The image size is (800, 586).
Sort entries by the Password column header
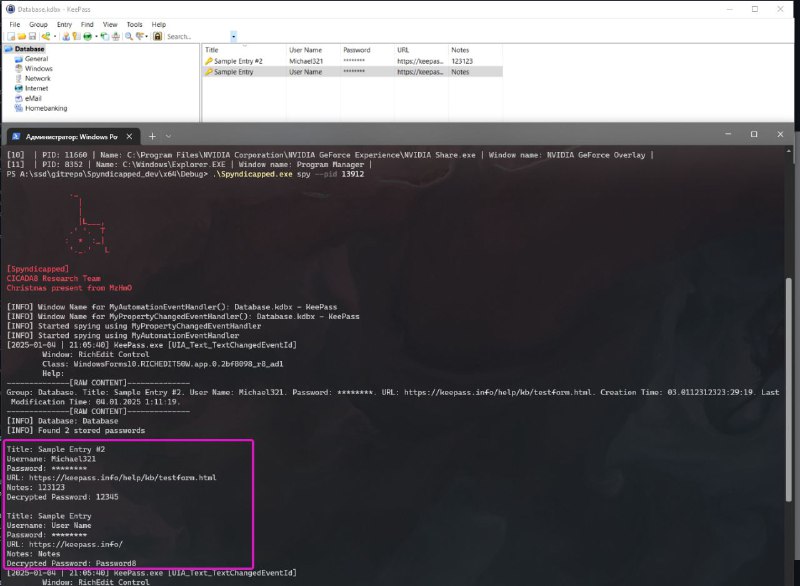[x=367, y=50]
